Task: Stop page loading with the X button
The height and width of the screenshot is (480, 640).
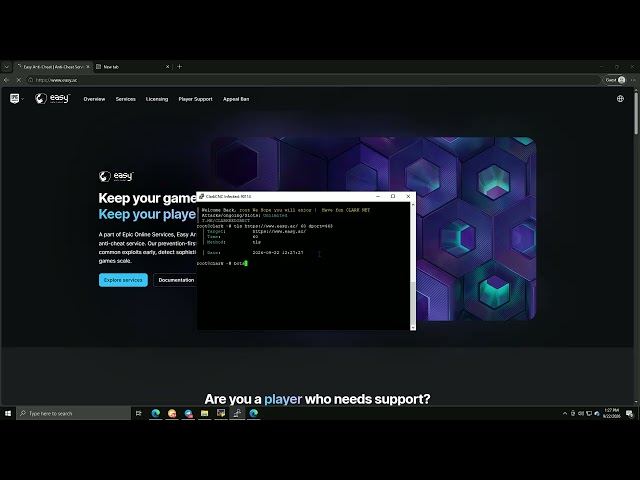Action: coord(18,80)
